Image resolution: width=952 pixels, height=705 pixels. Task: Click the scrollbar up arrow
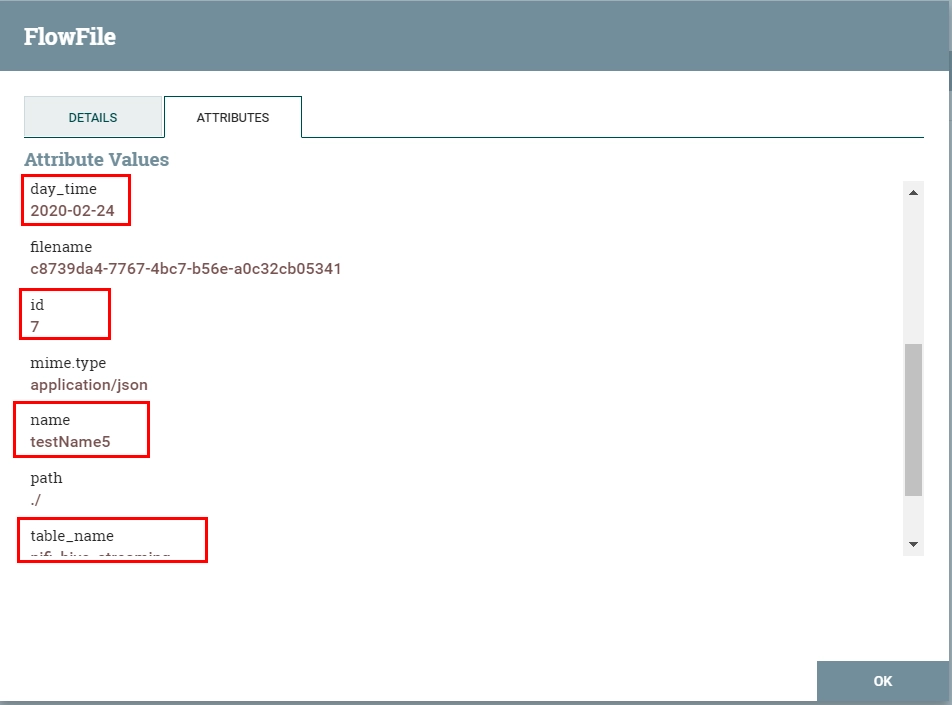(913, 192)
